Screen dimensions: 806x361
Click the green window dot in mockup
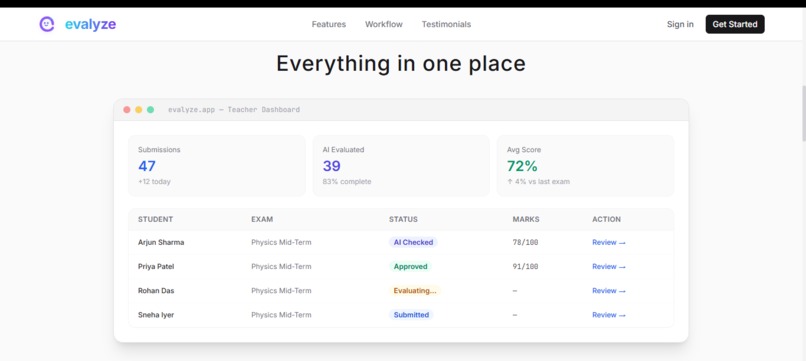[151, 110]
